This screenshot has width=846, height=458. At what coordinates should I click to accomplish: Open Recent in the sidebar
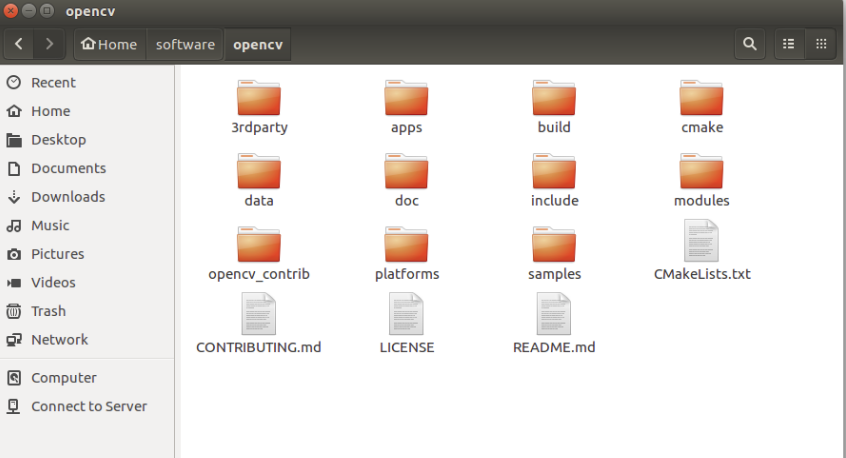coord(87,83)
